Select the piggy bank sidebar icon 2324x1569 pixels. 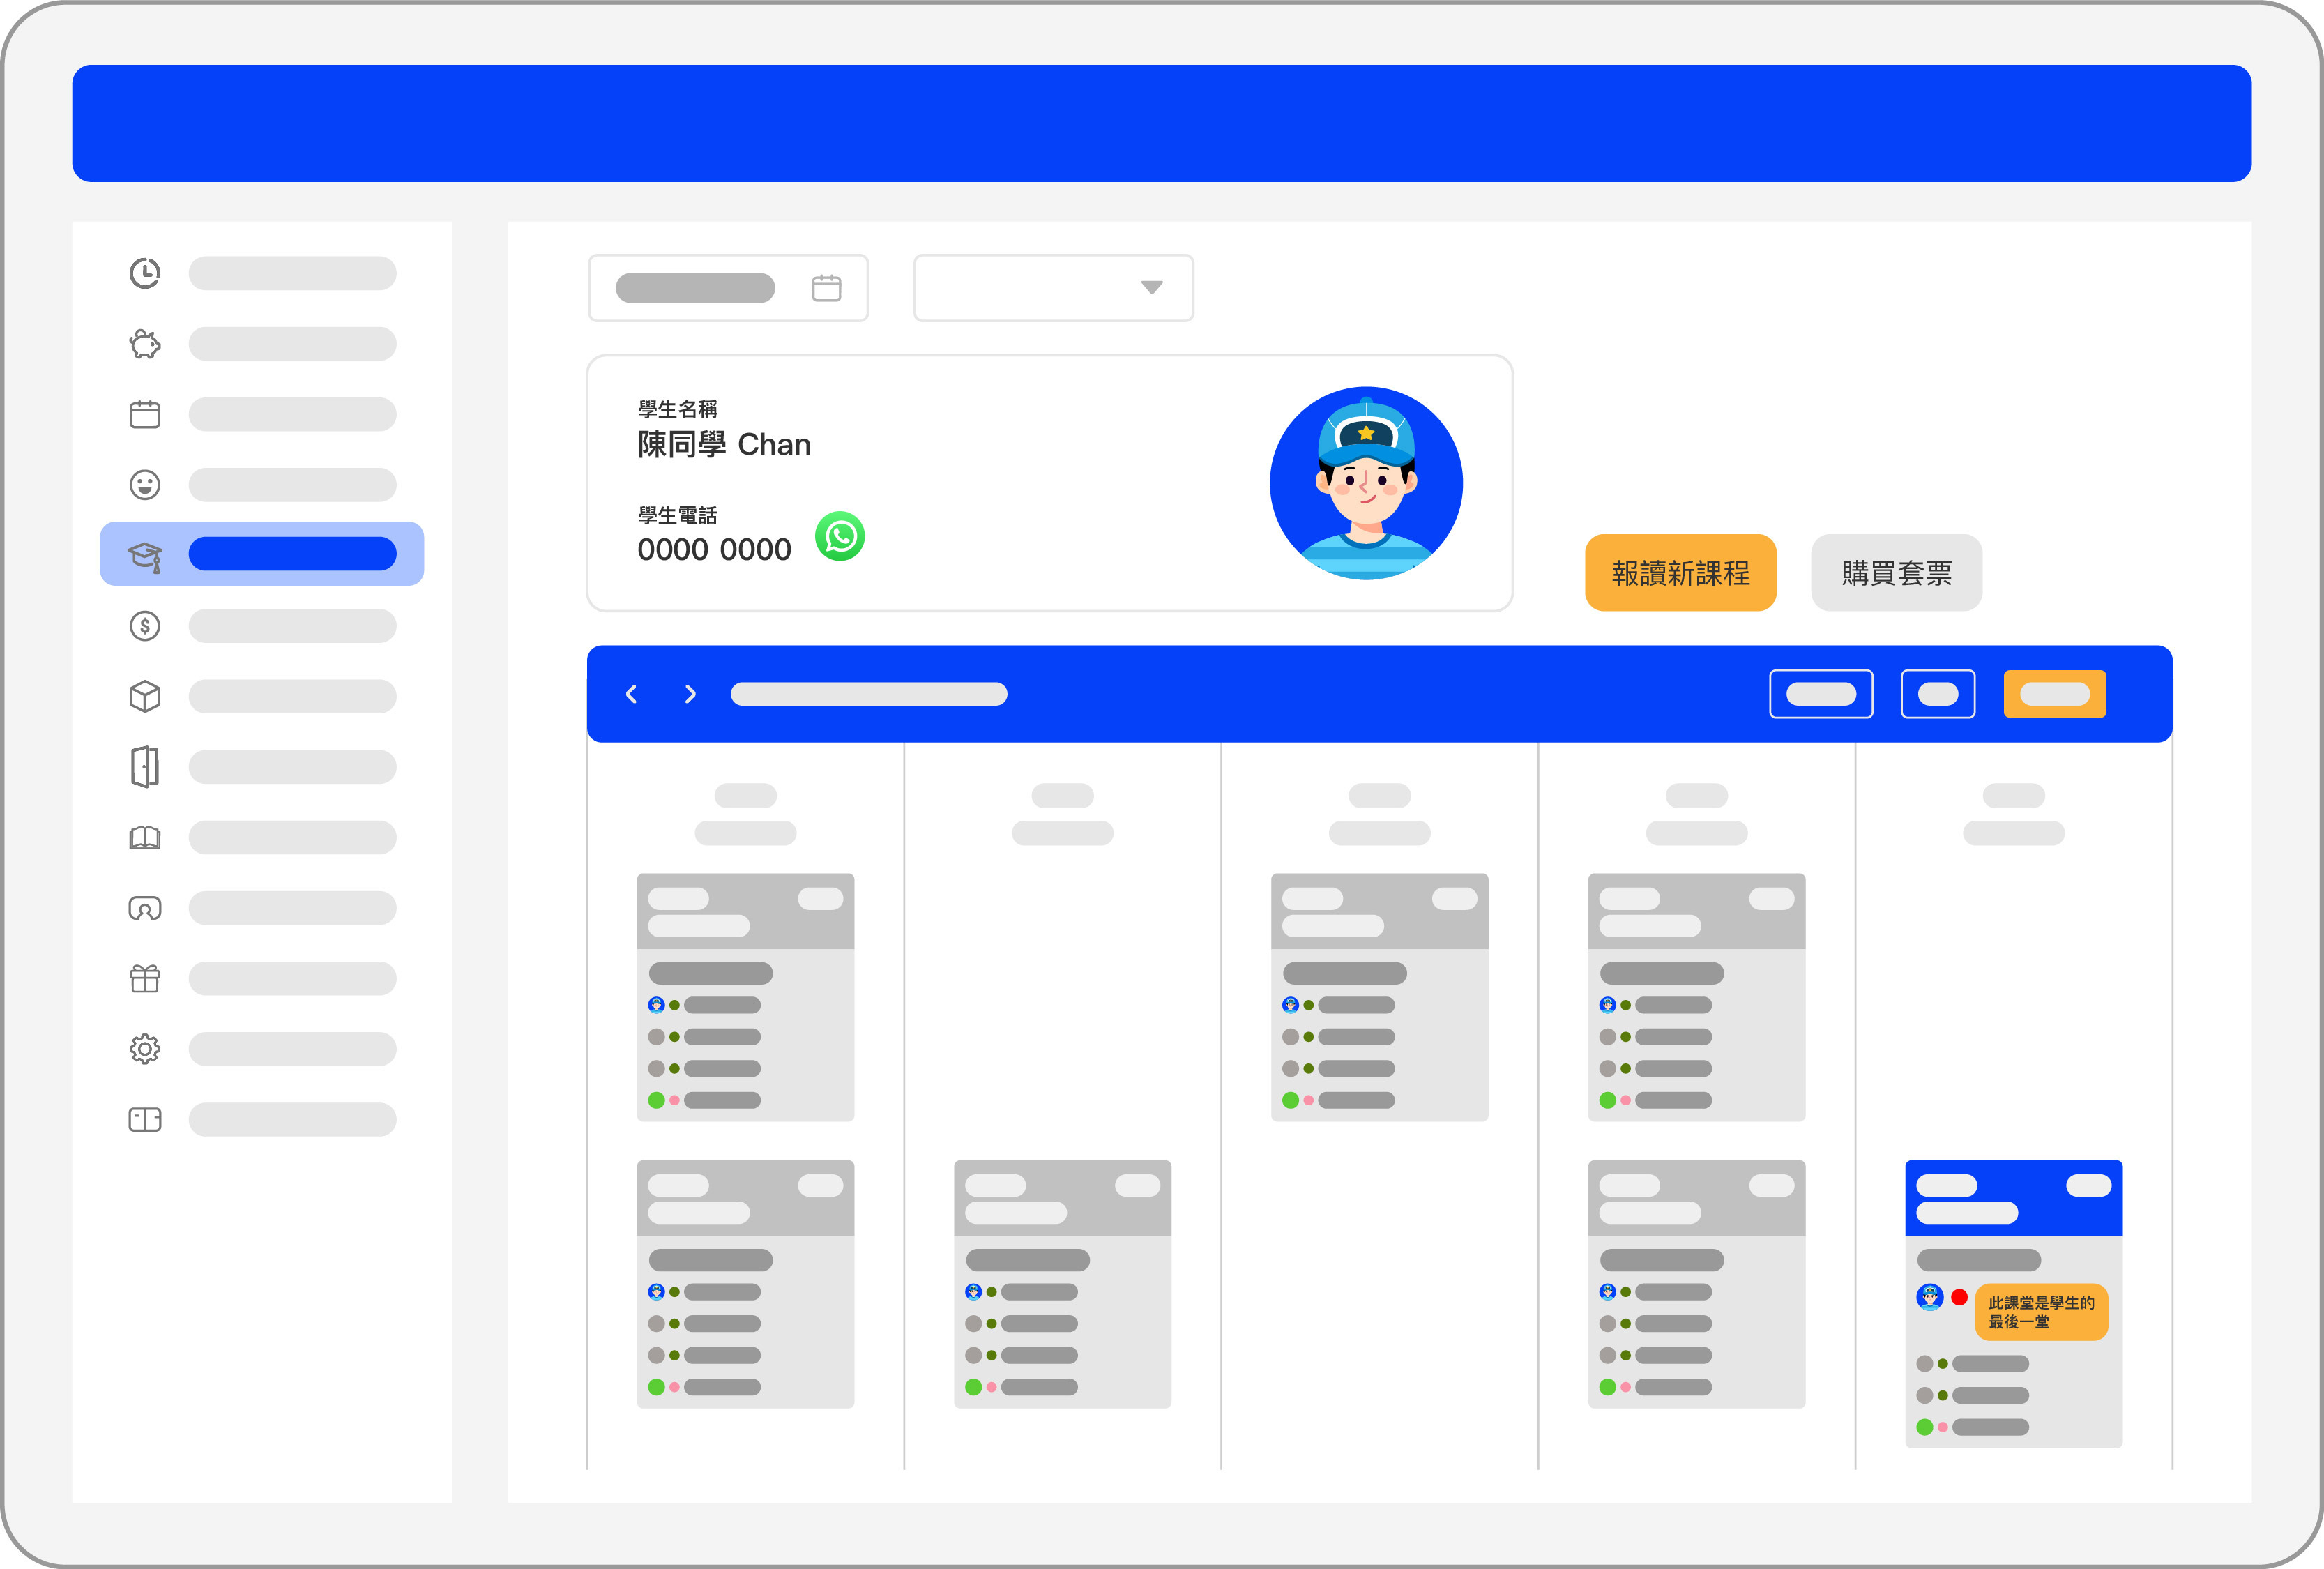click(x=145, y=344)
